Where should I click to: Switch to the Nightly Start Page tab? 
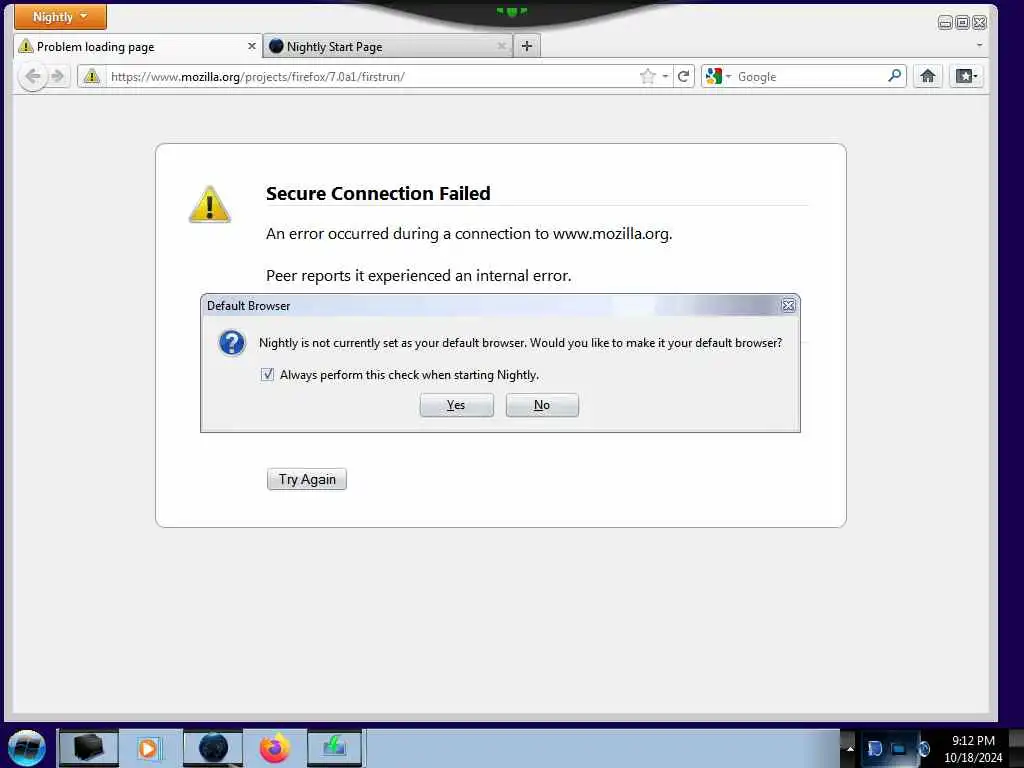tap(388, 46)
